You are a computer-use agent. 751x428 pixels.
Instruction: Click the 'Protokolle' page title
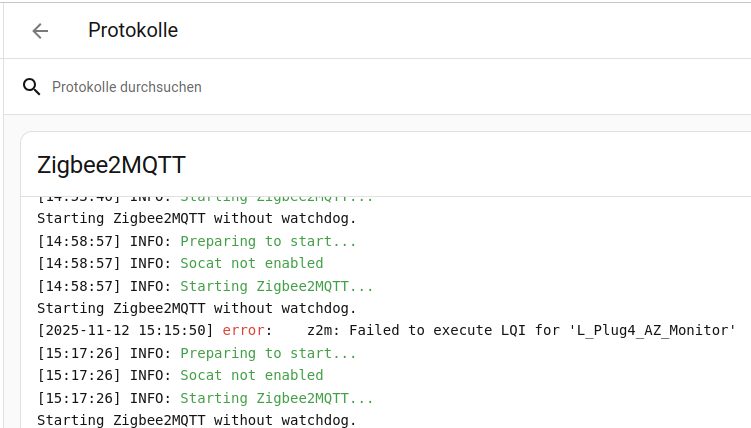133,31
